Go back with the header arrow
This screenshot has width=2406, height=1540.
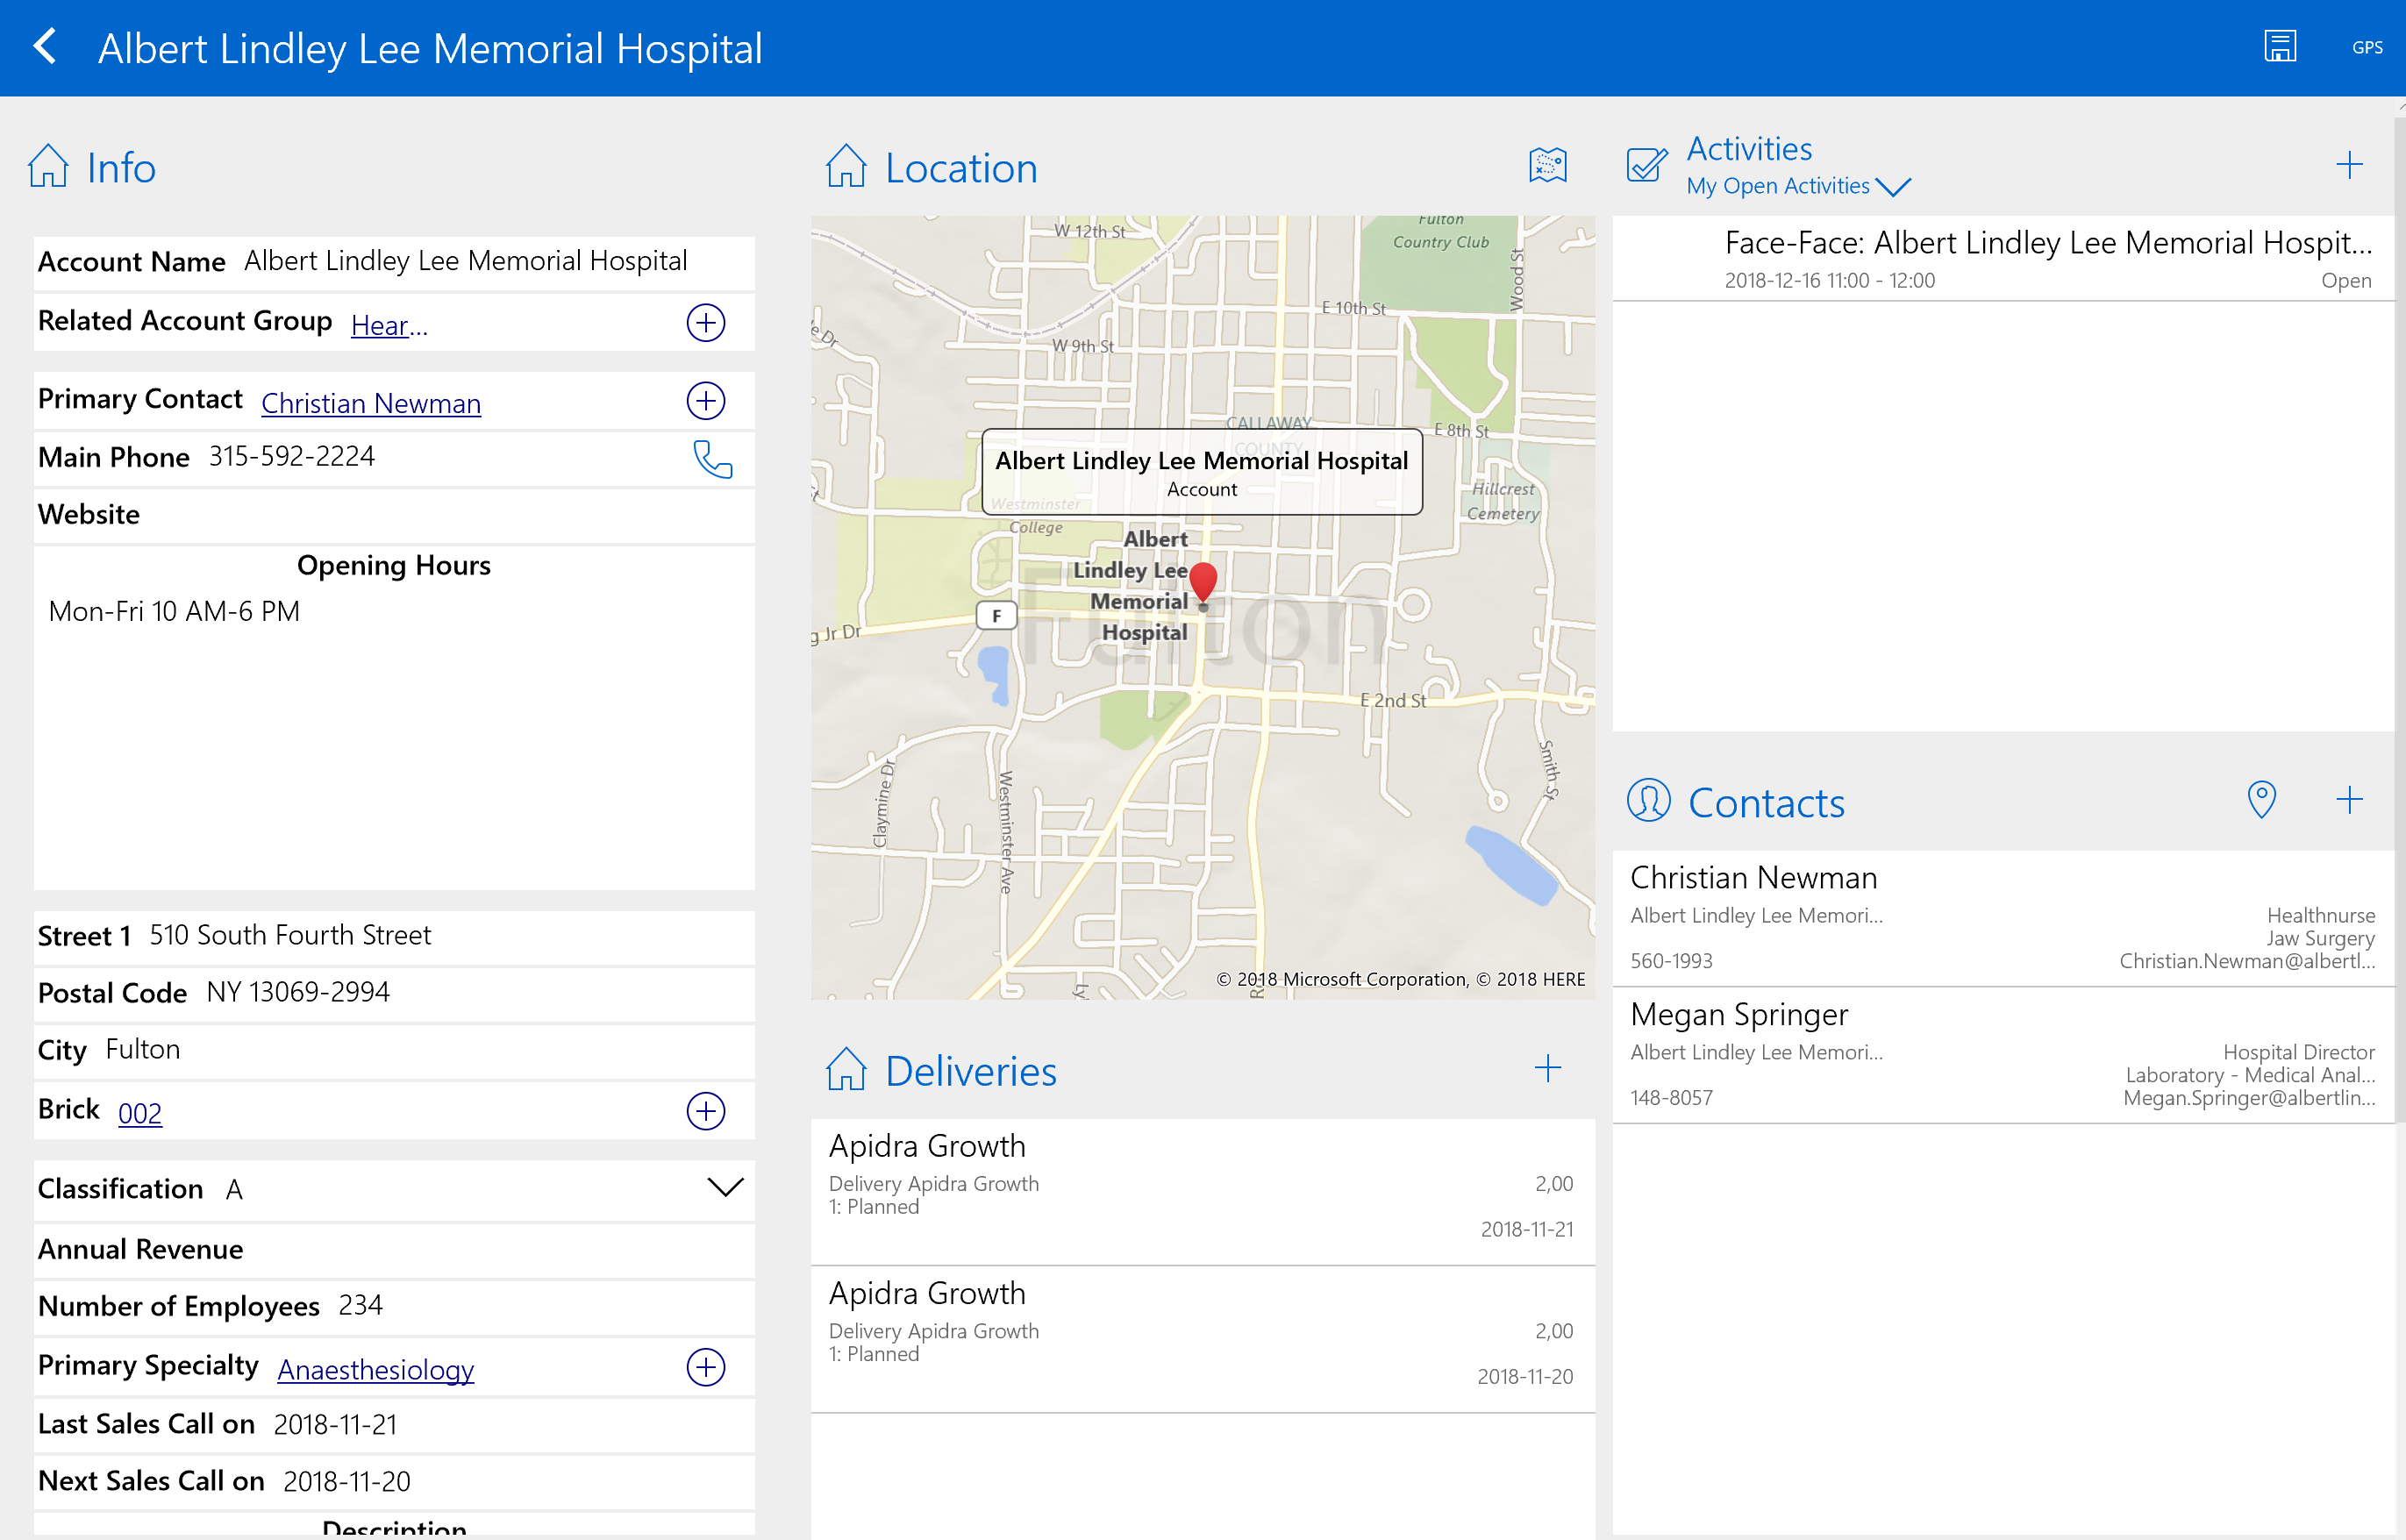pyautogui.click(x=45, y=47)
